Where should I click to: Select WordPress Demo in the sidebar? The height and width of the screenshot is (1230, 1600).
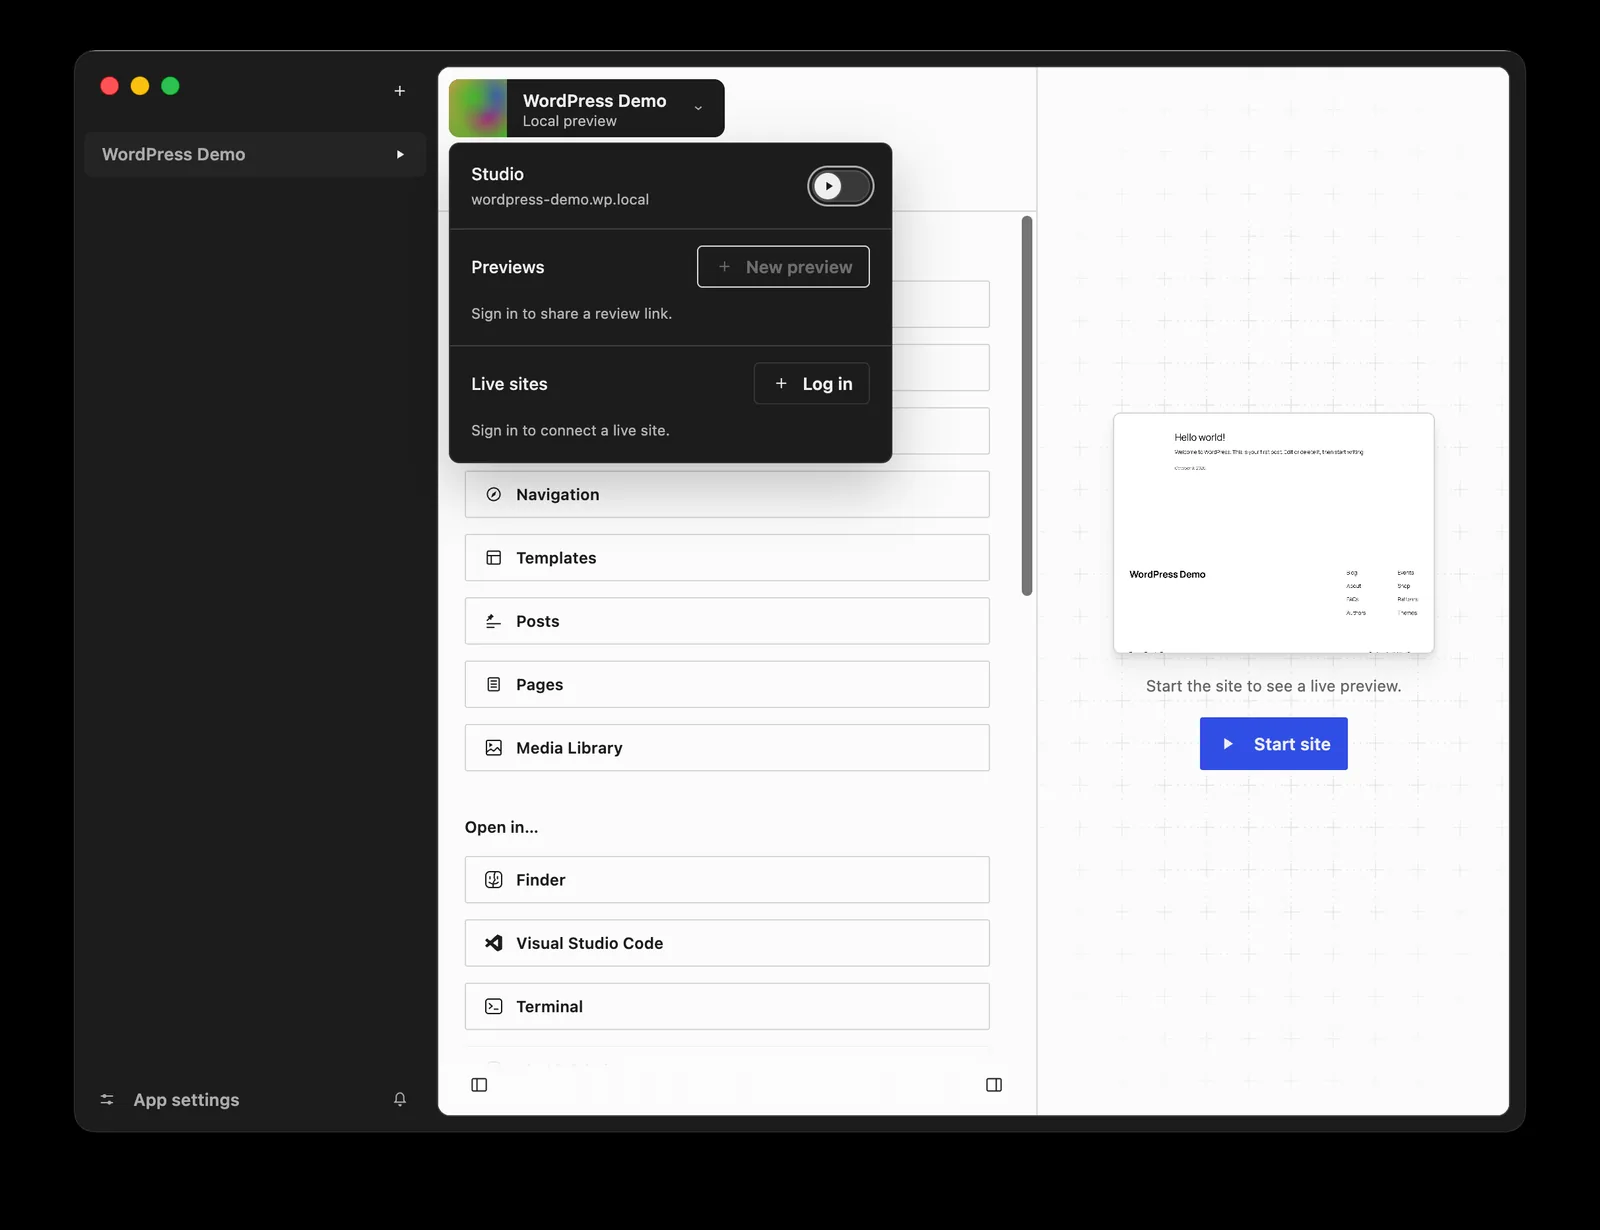255,154
